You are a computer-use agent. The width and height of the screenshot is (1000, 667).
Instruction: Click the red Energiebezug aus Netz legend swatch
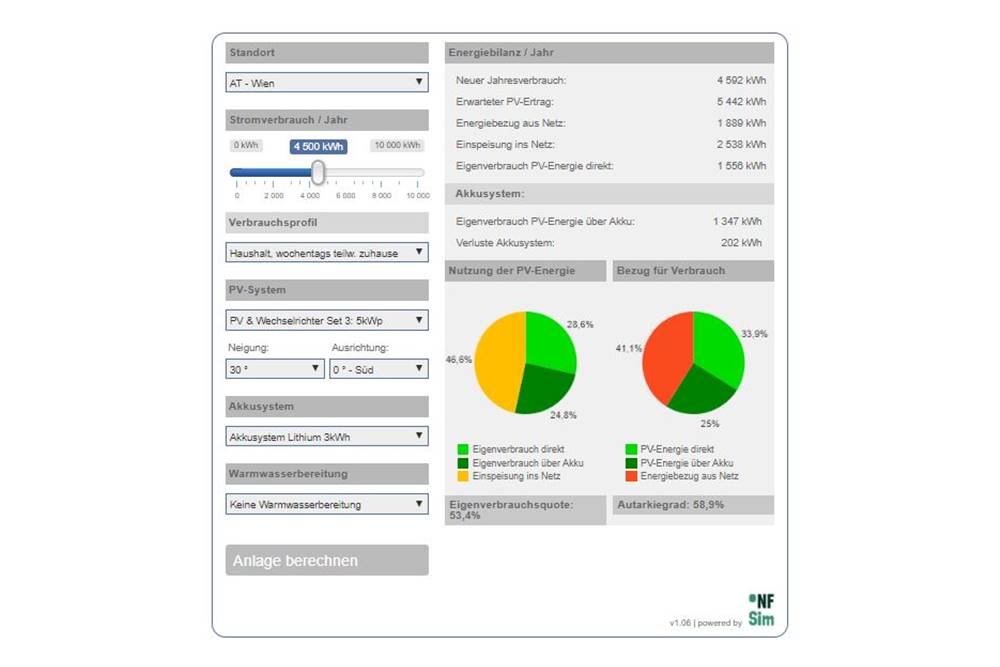tap(631, 476)
